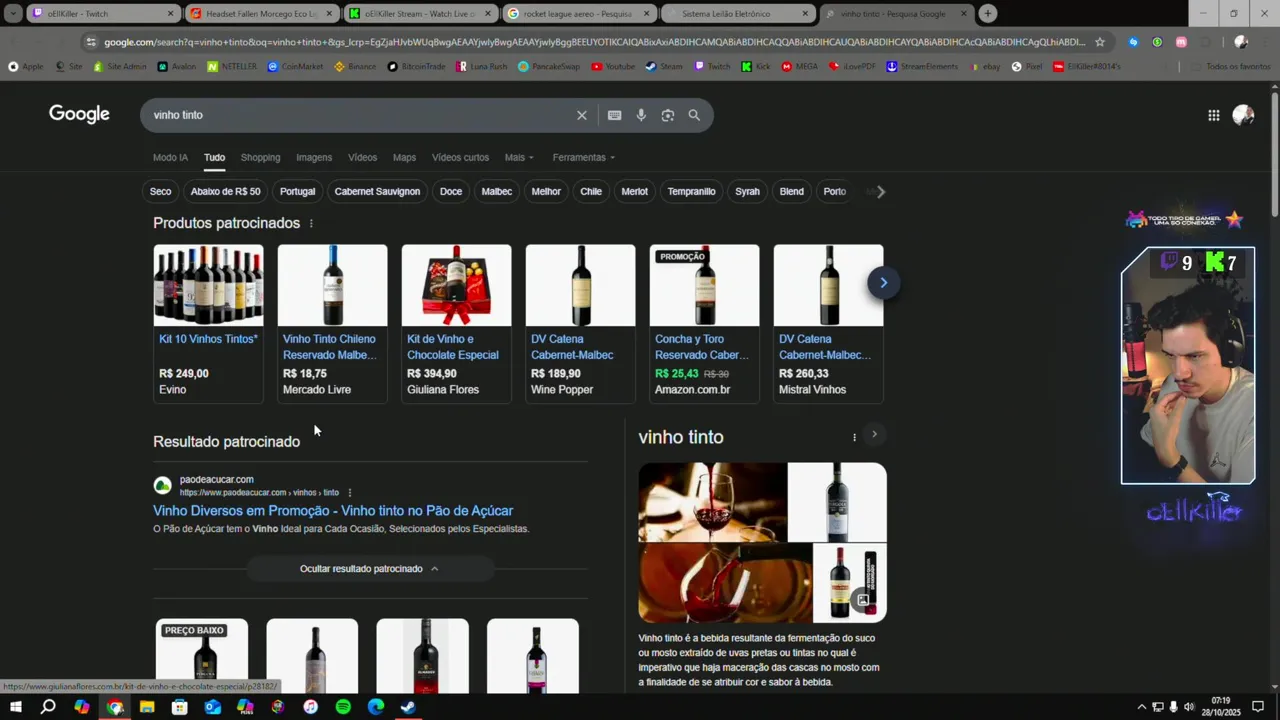The image size is (1280, 720).
Task: Expand the Ferramentas dropdown
Action: 584,157
